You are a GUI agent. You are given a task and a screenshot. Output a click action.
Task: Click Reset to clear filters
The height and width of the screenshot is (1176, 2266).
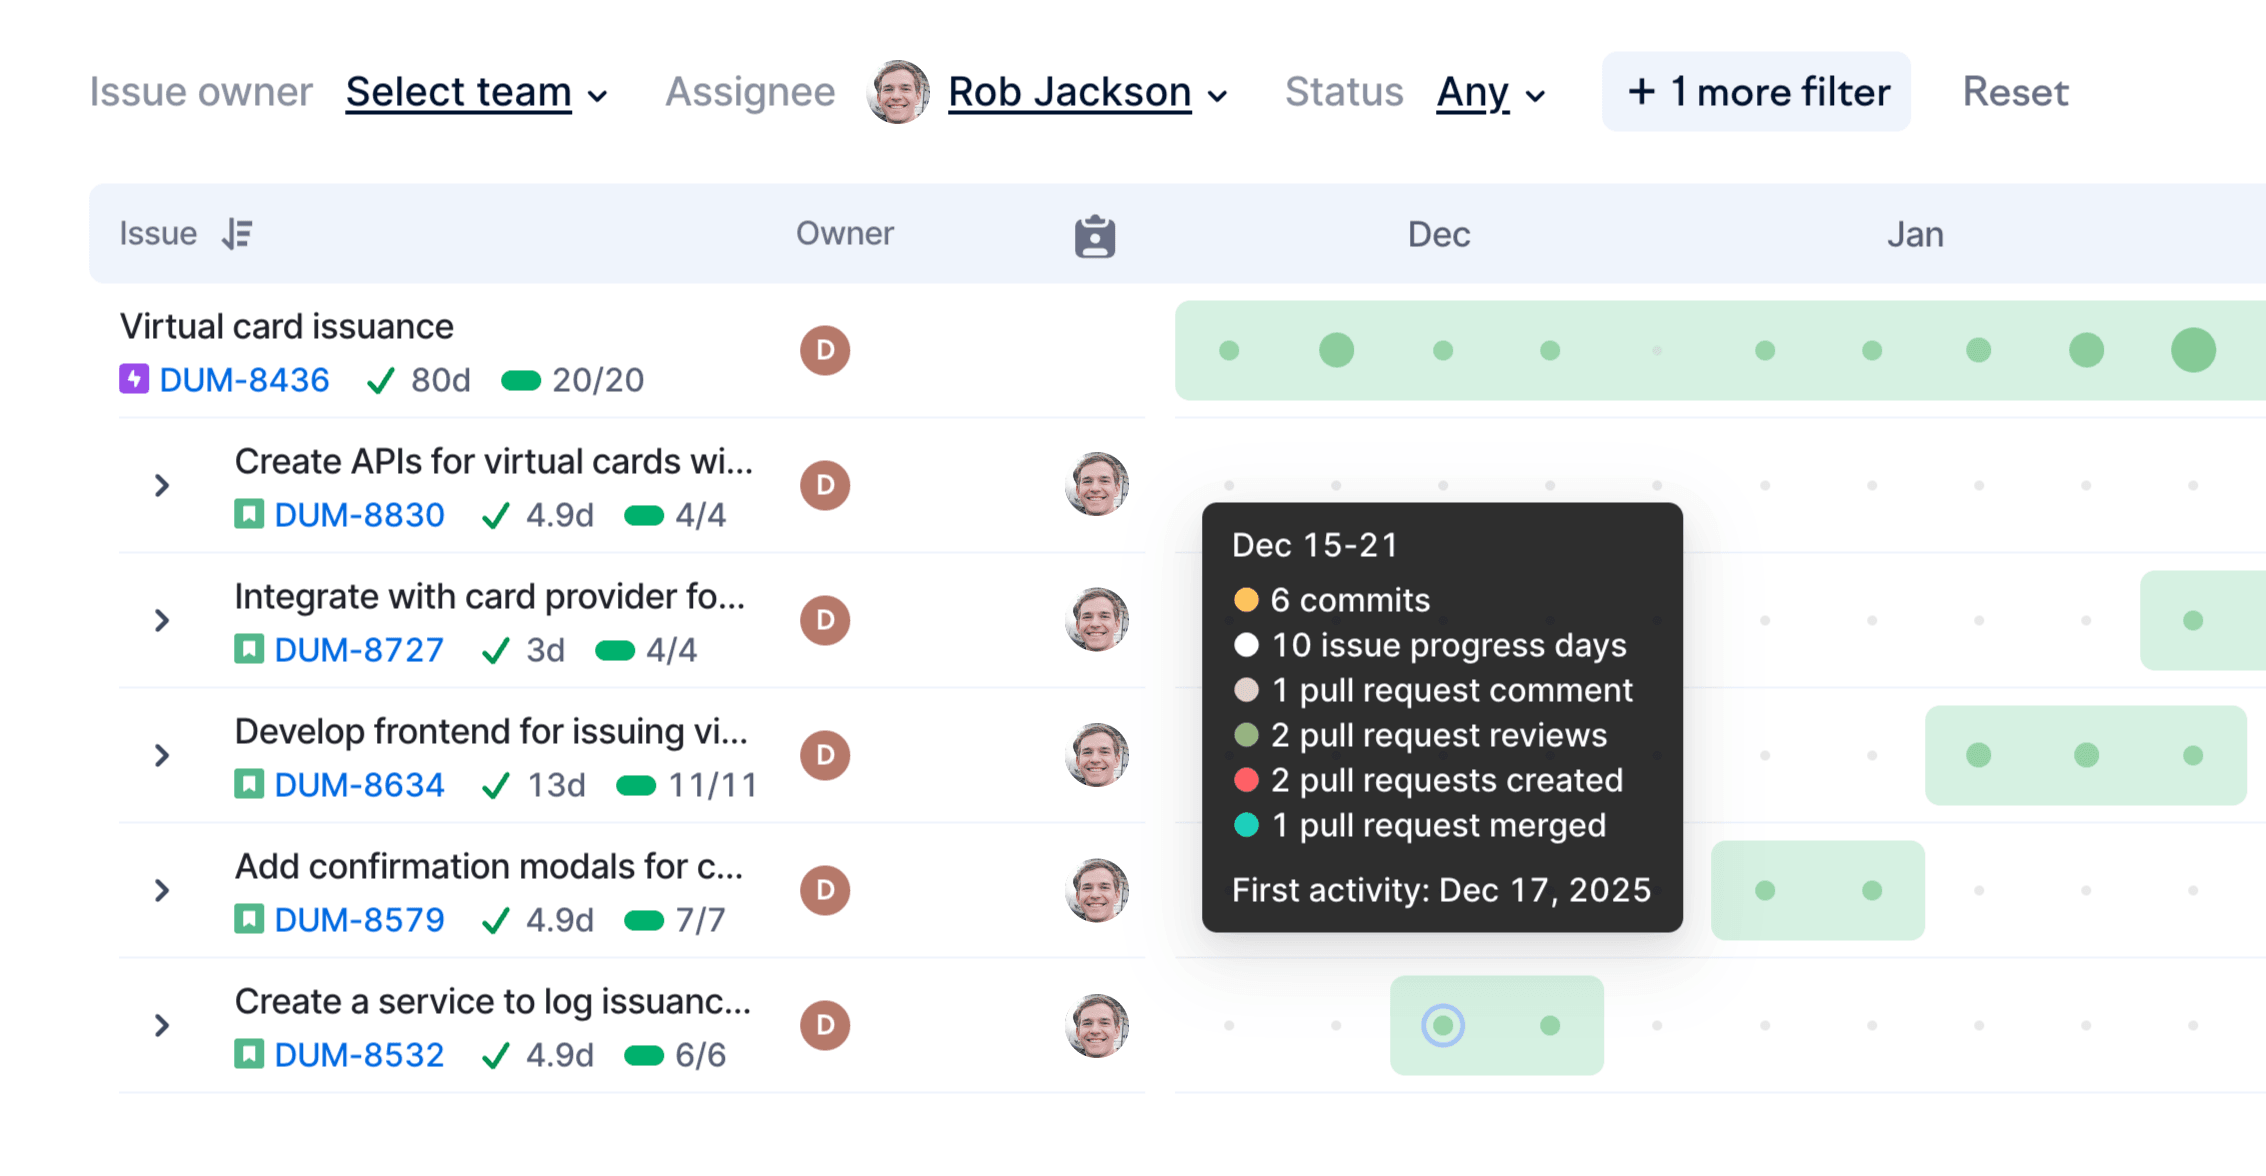point(2015,92)
